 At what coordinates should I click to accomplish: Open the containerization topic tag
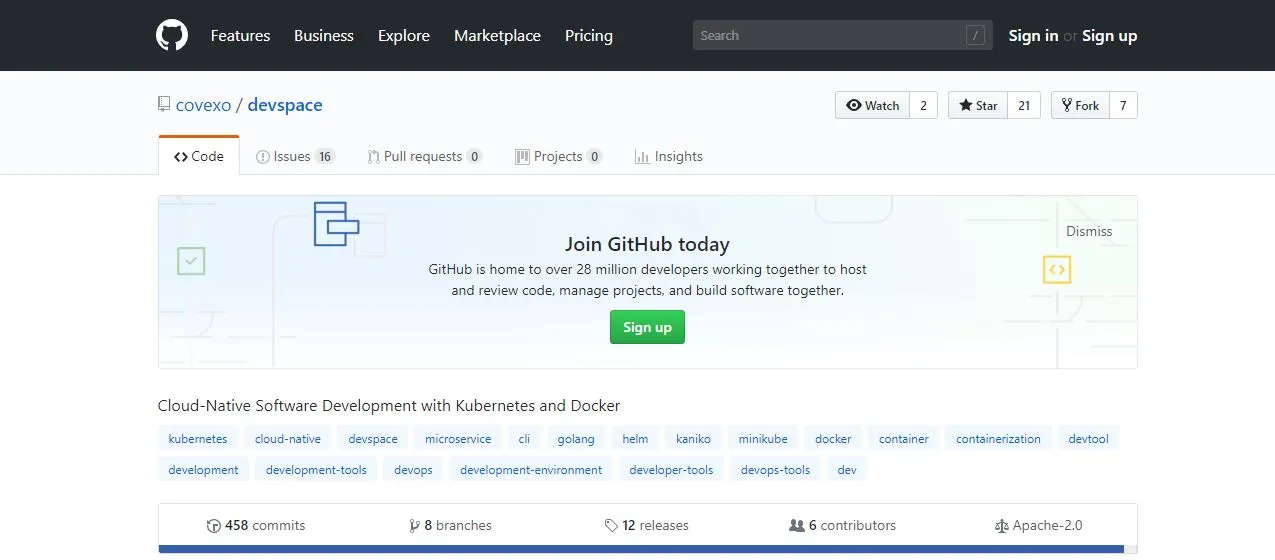[x=998, y=438]
